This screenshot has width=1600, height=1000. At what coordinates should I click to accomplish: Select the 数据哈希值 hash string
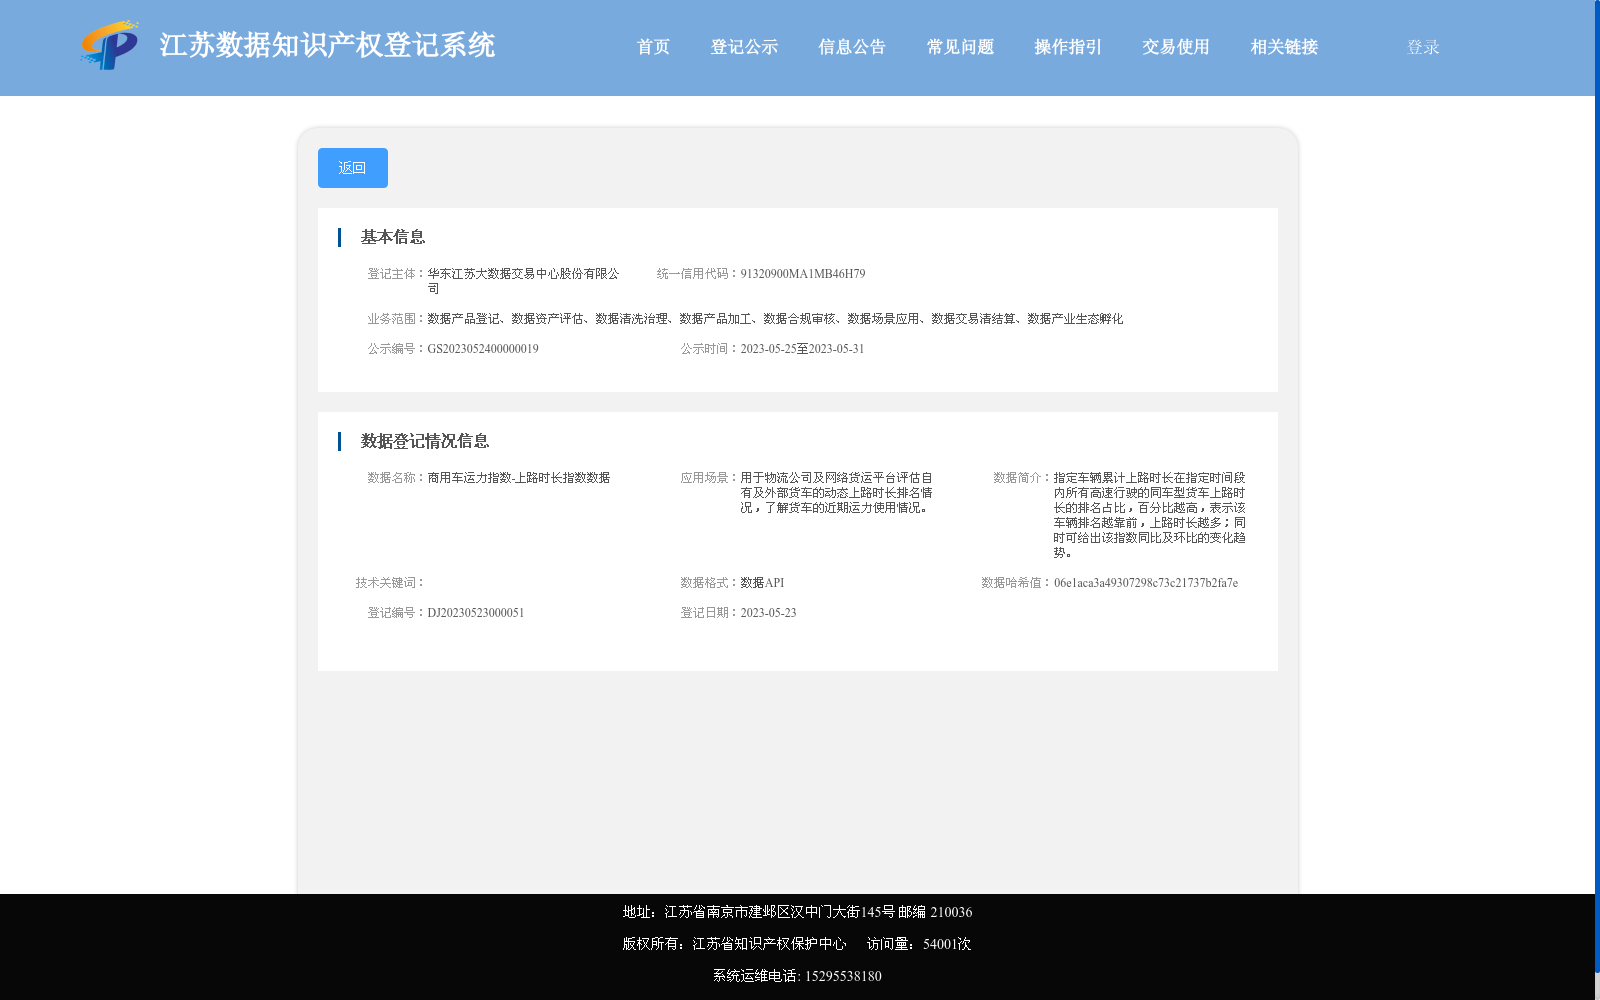tap(1146, 583)
